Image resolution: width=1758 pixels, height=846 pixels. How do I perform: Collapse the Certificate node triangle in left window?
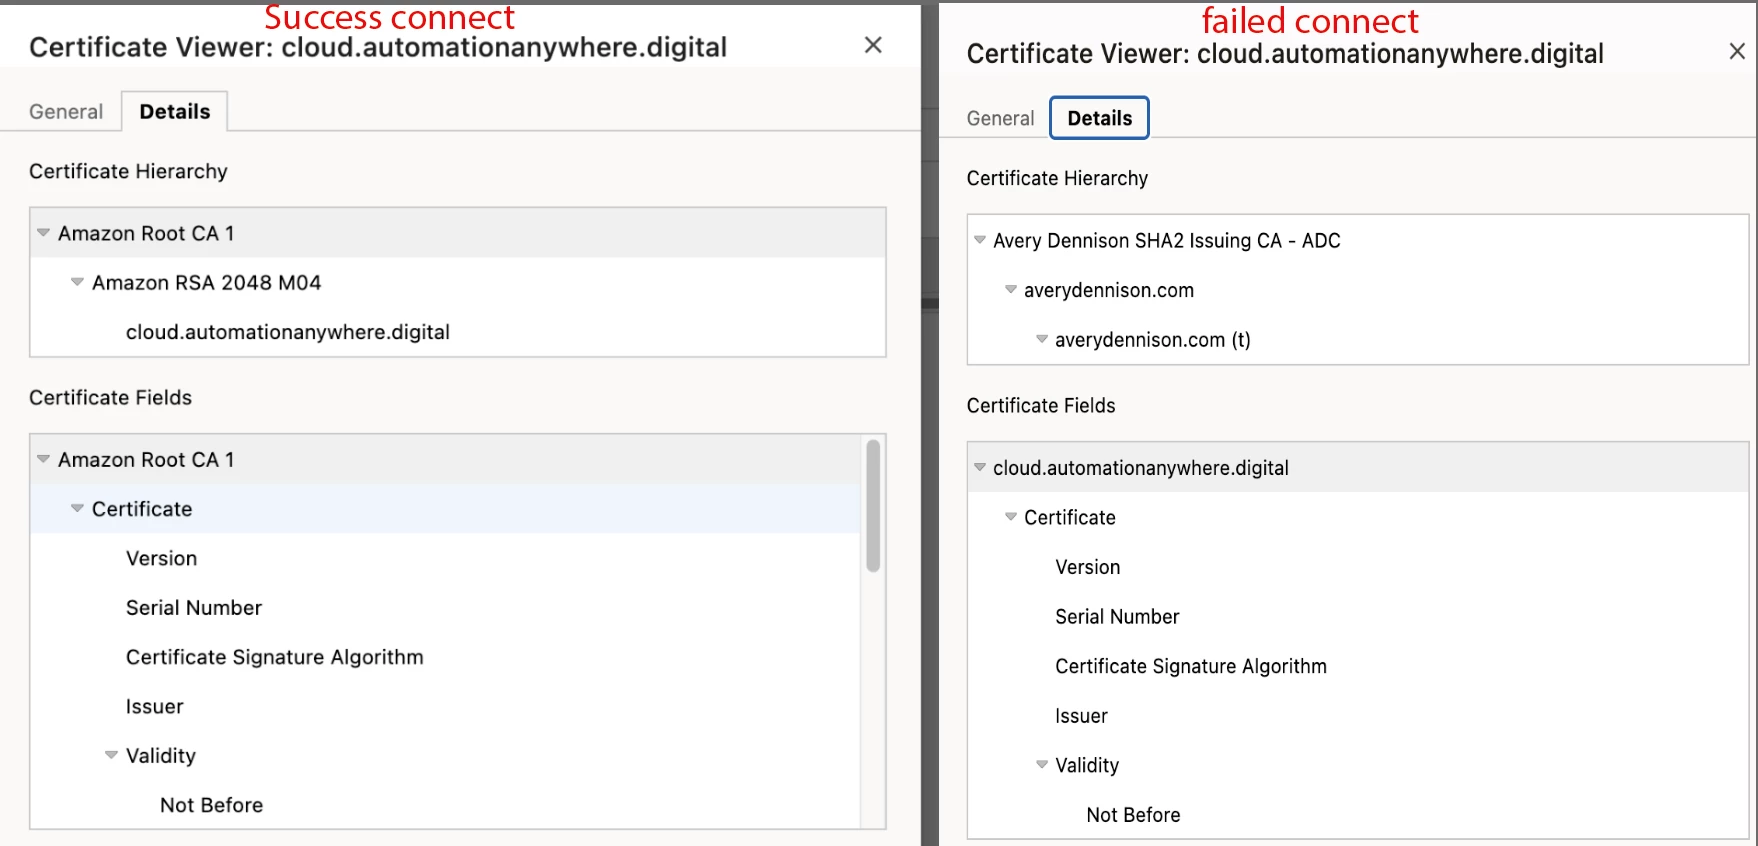tap(77, 508)
